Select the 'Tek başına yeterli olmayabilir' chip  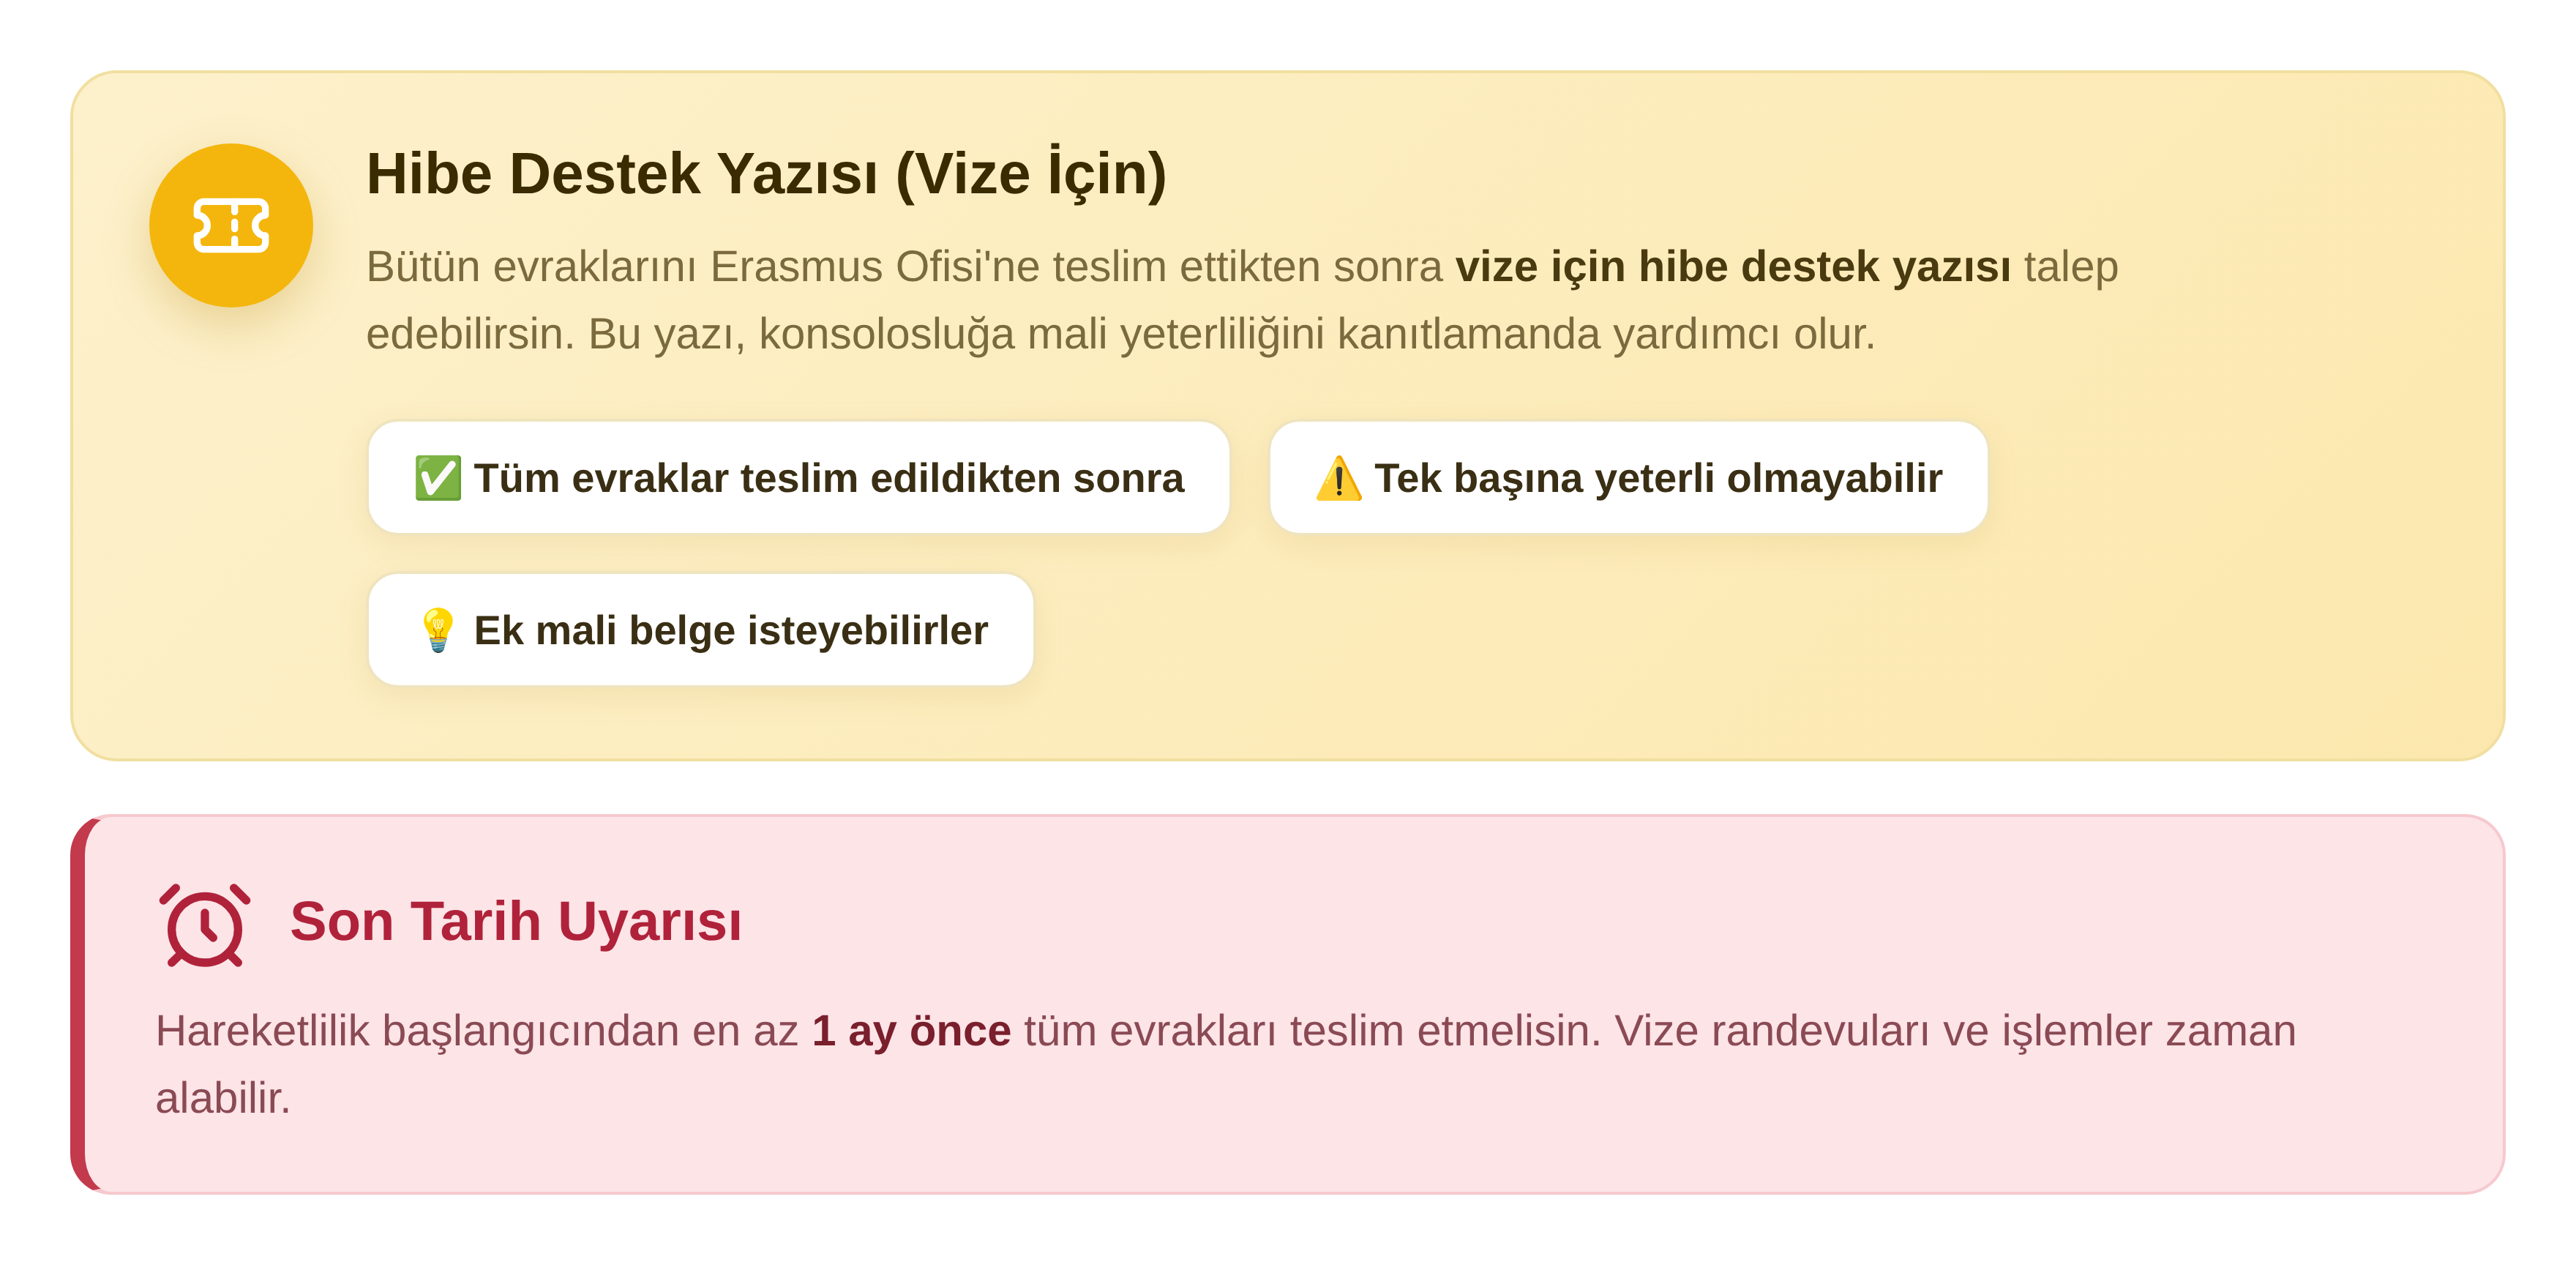point(1628,477)
